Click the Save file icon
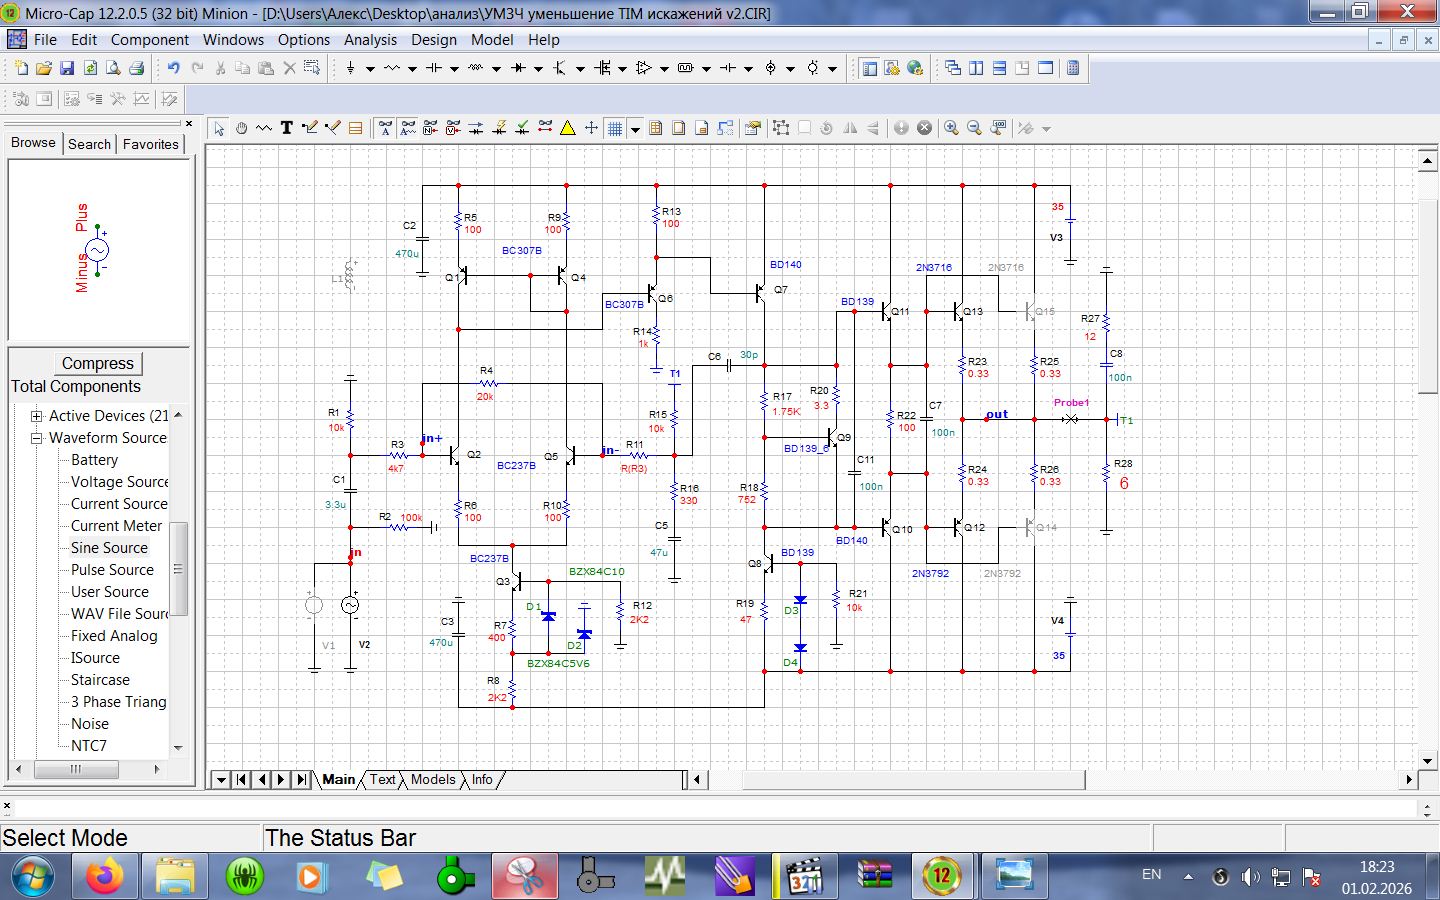1440x900 pixels. (x=67, y=68)
